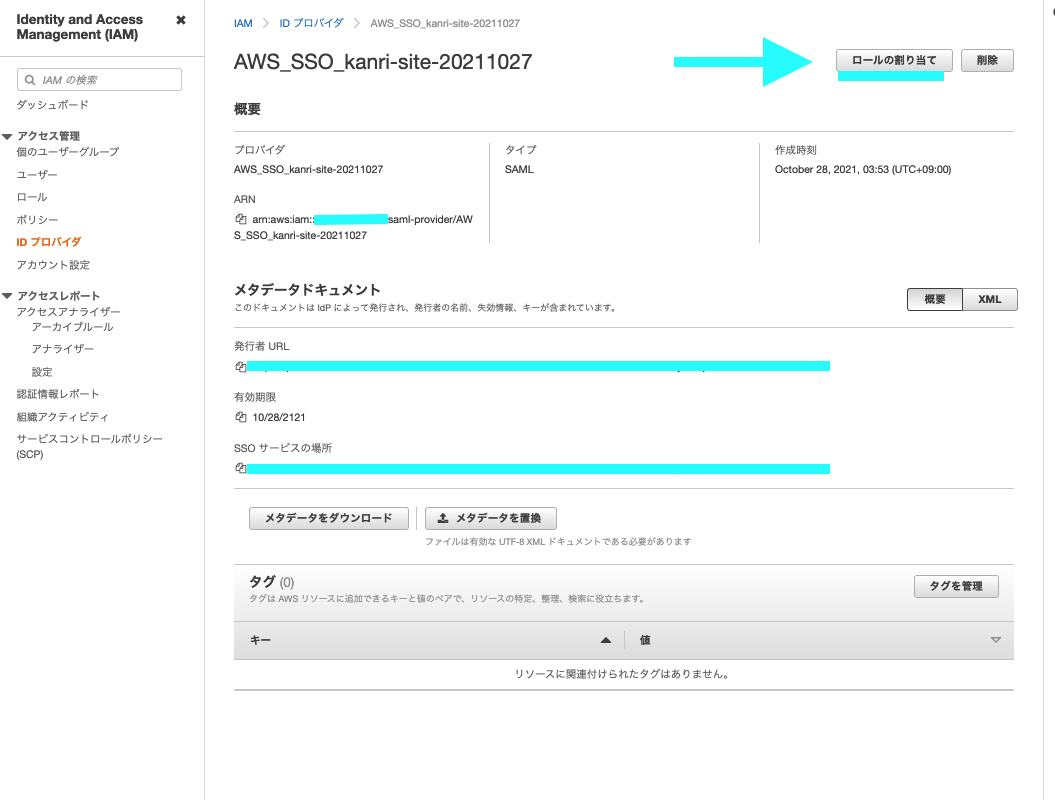Click the IAM search field

point(99,79)
